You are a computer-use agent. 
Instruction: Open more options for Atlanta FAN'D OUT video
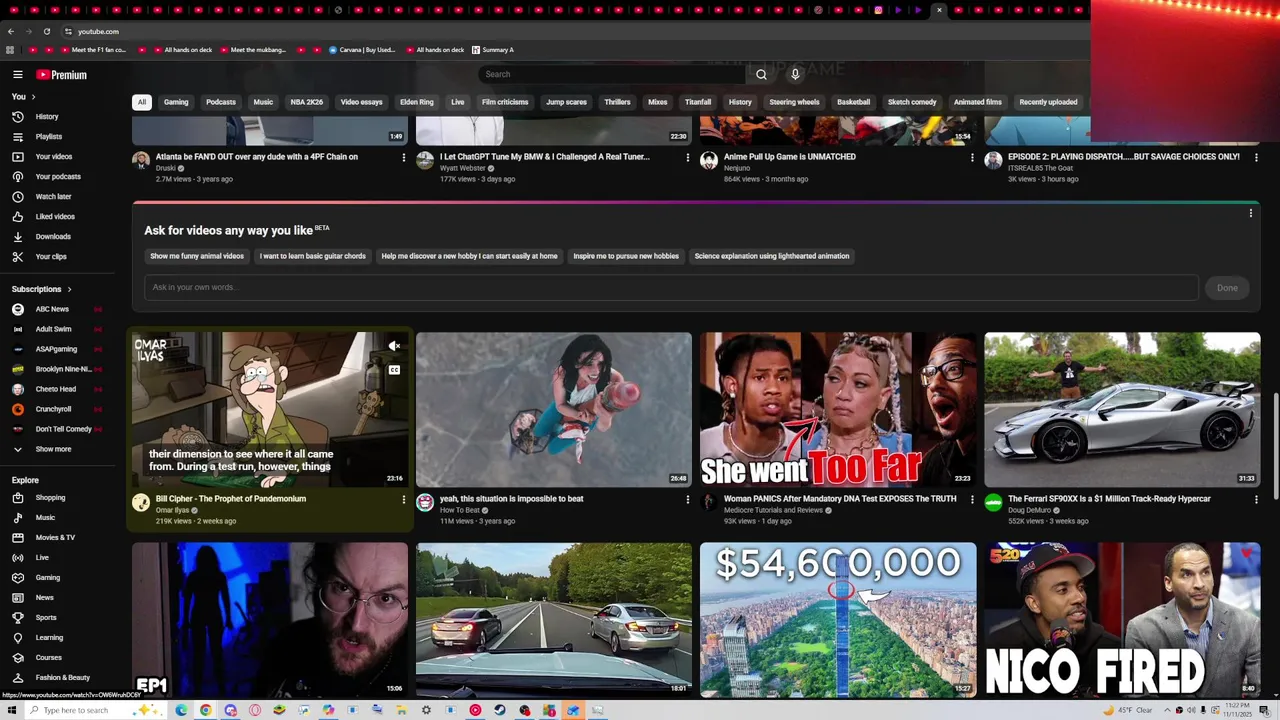click(404, 157)
